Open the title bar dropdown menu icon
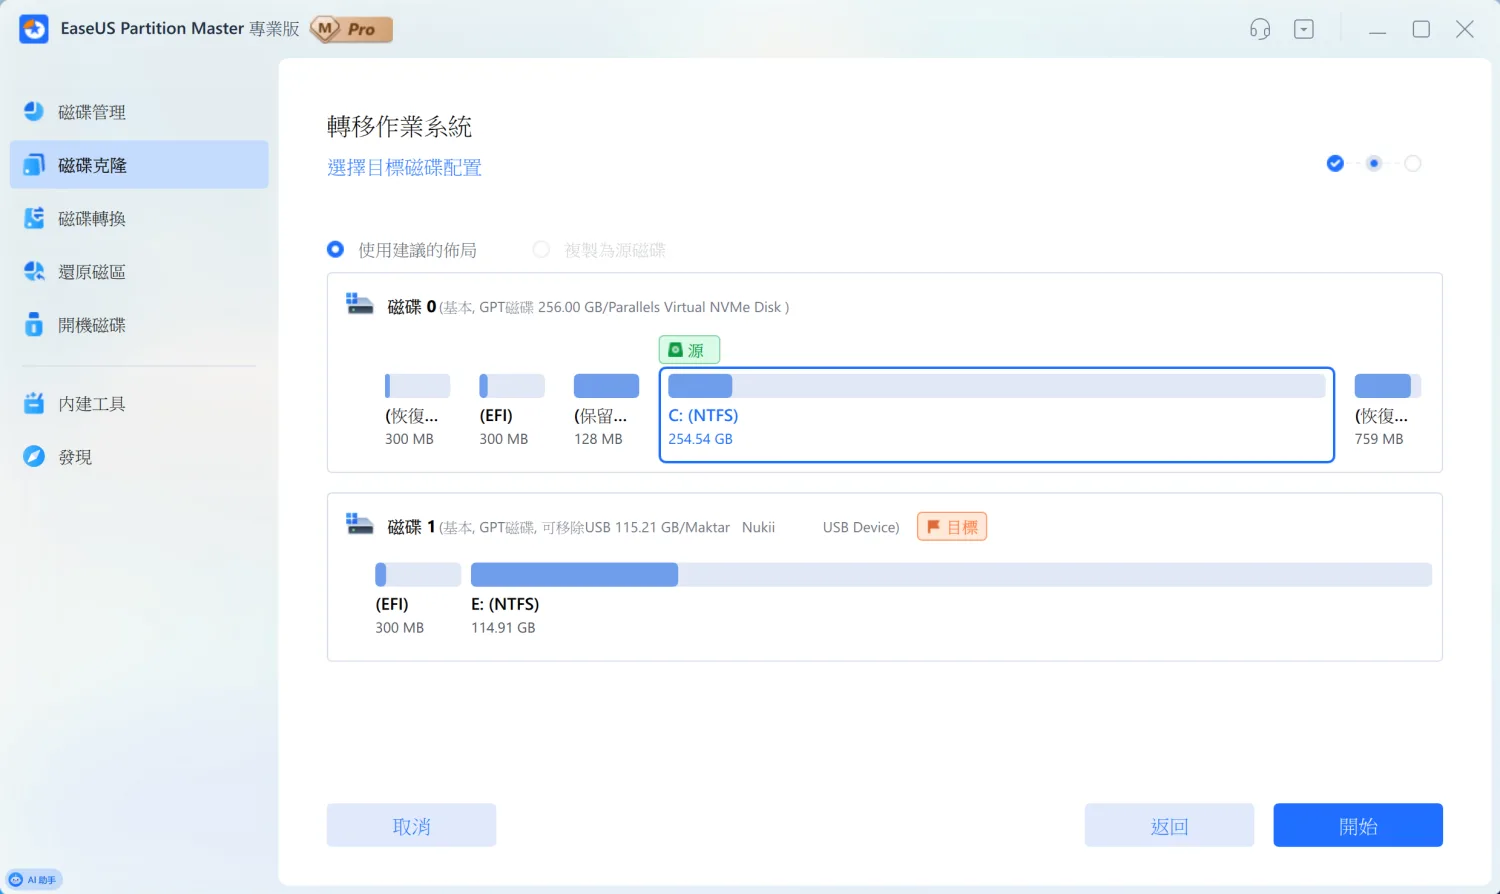This screenshot has height=894, width=1500. pyautogui.click(x=1304, y=29)
